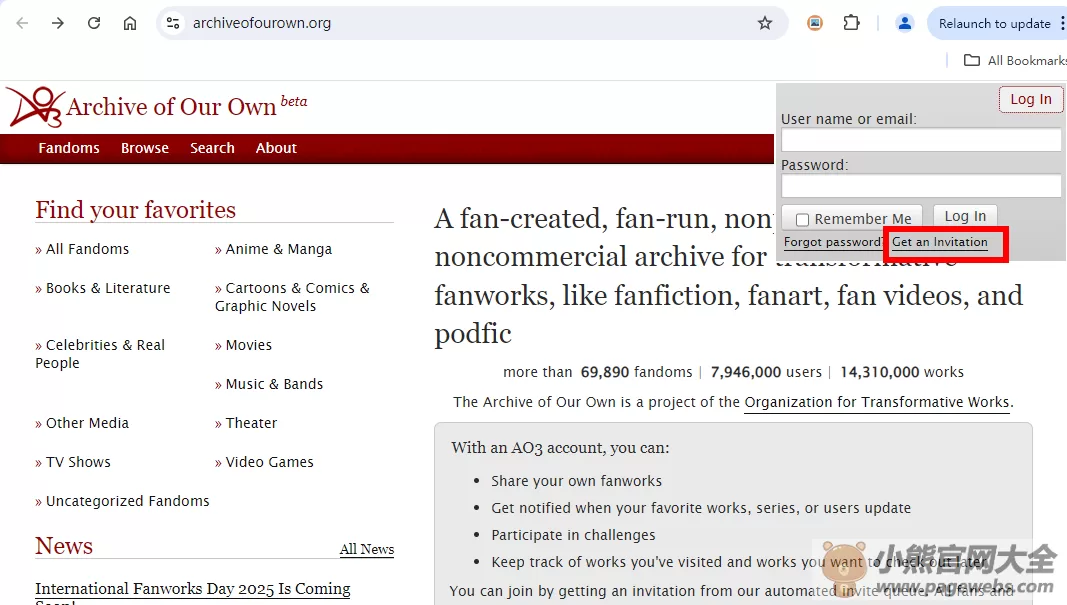
Task: Open the All Fandoms link
Action: point(87,249)
